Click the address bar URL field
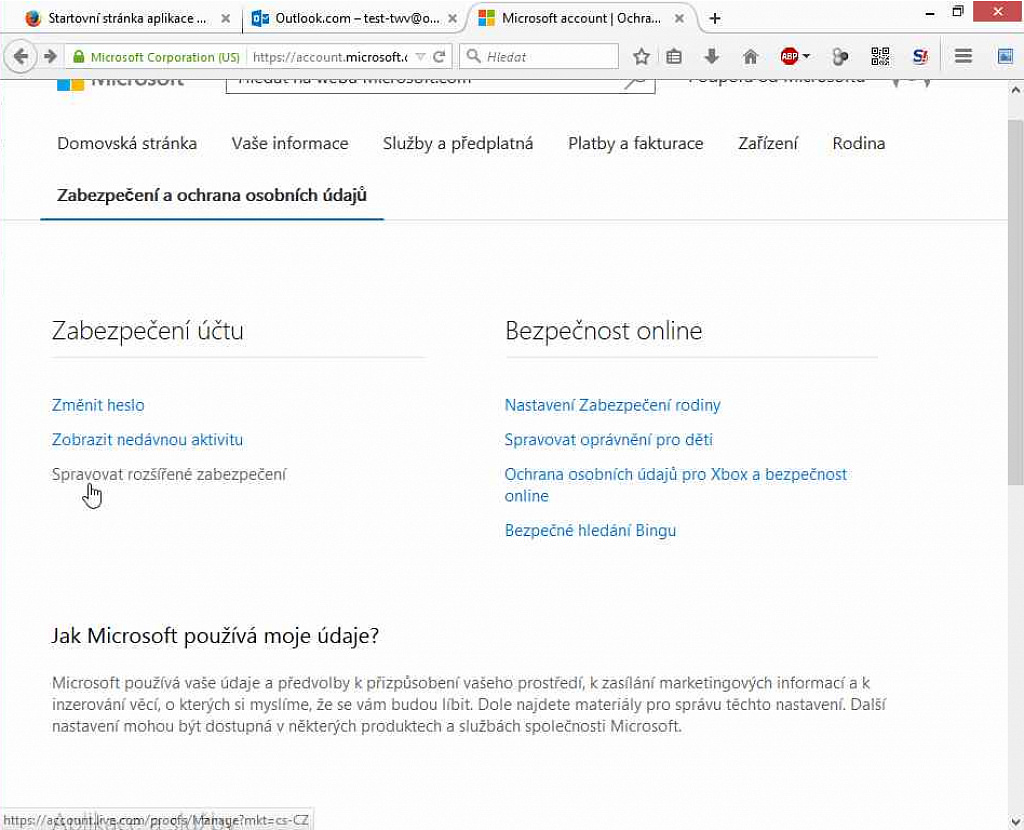The width and height of the screenshot is (1024, 830). click(330, 57)
